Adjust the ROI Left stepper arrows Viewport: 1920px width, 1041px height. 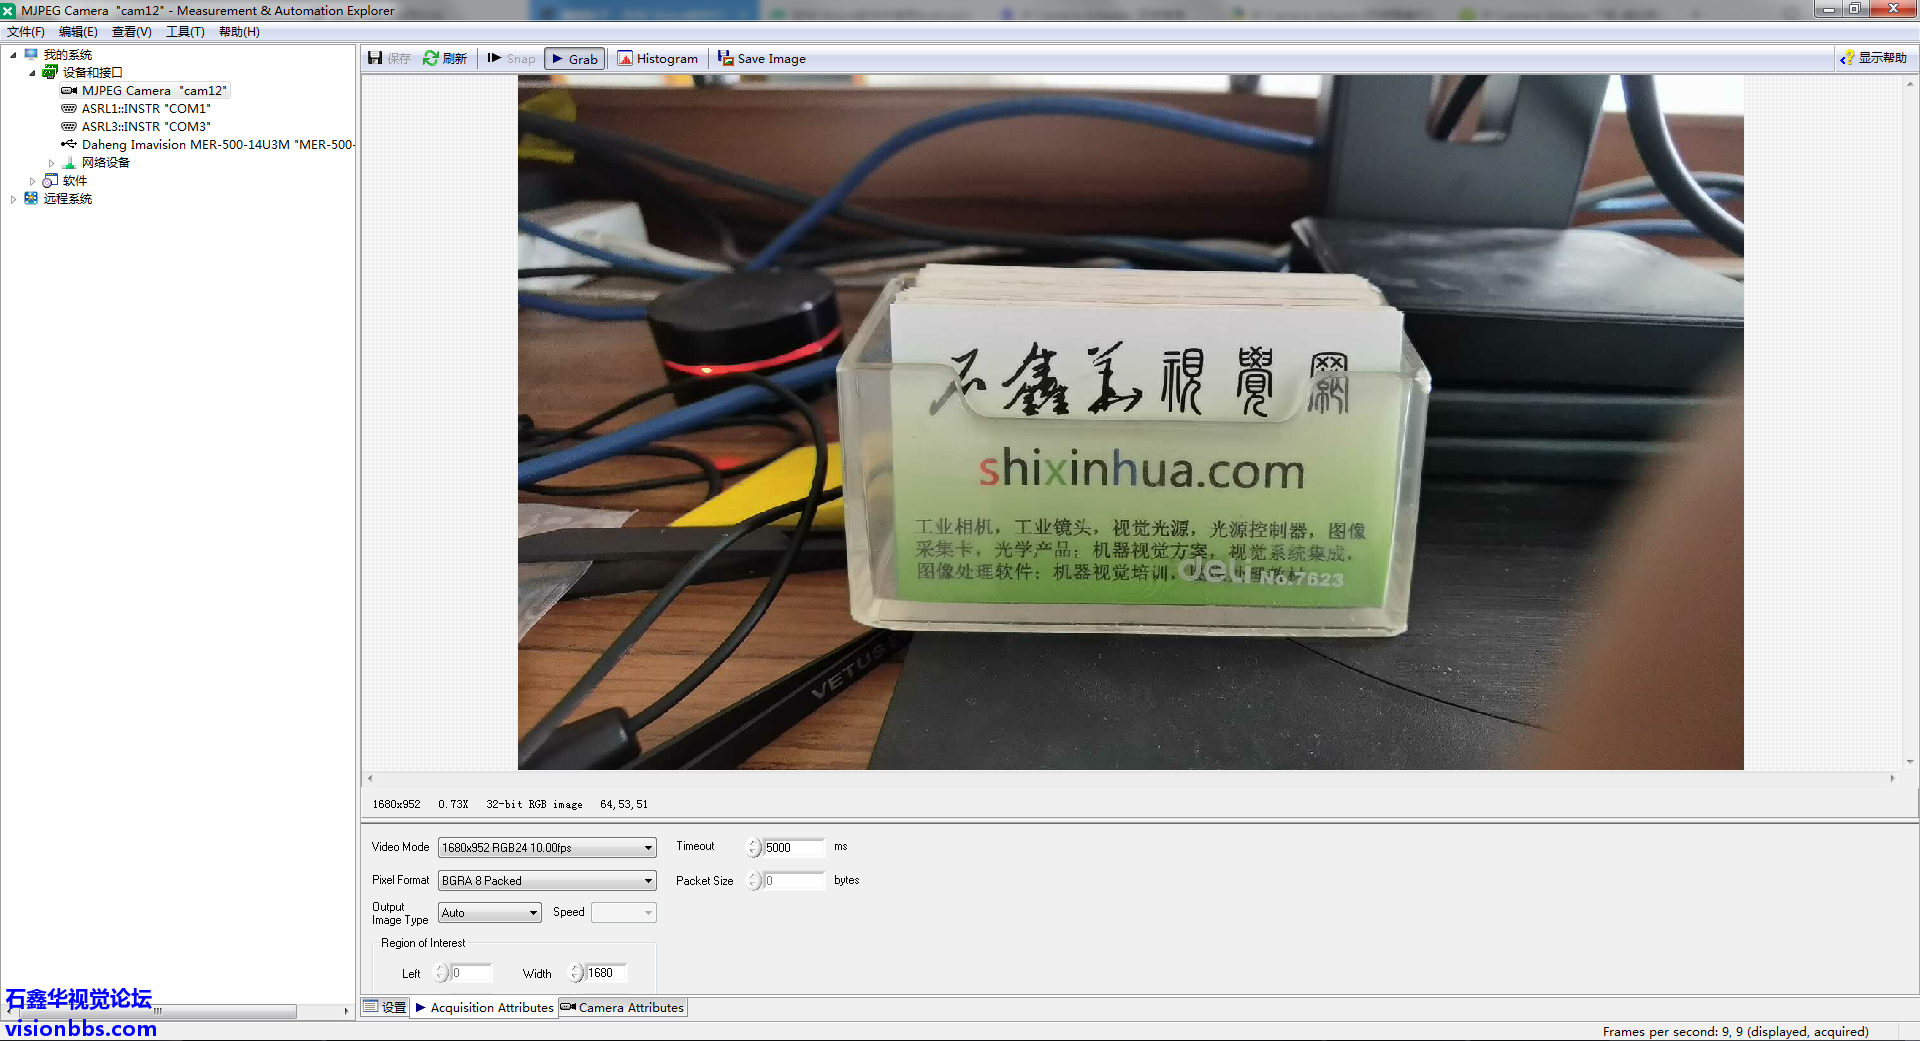pos(441,972)
